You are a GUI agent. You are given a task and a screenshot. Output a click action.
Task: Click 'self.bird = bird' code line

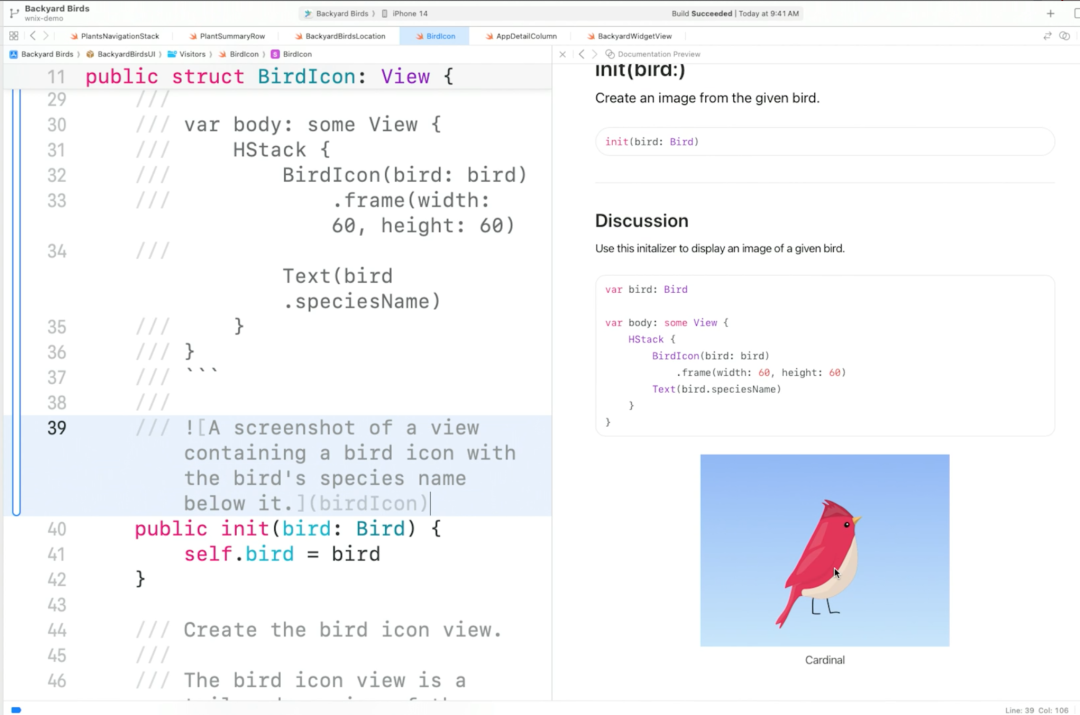click(x=282, y=554)
